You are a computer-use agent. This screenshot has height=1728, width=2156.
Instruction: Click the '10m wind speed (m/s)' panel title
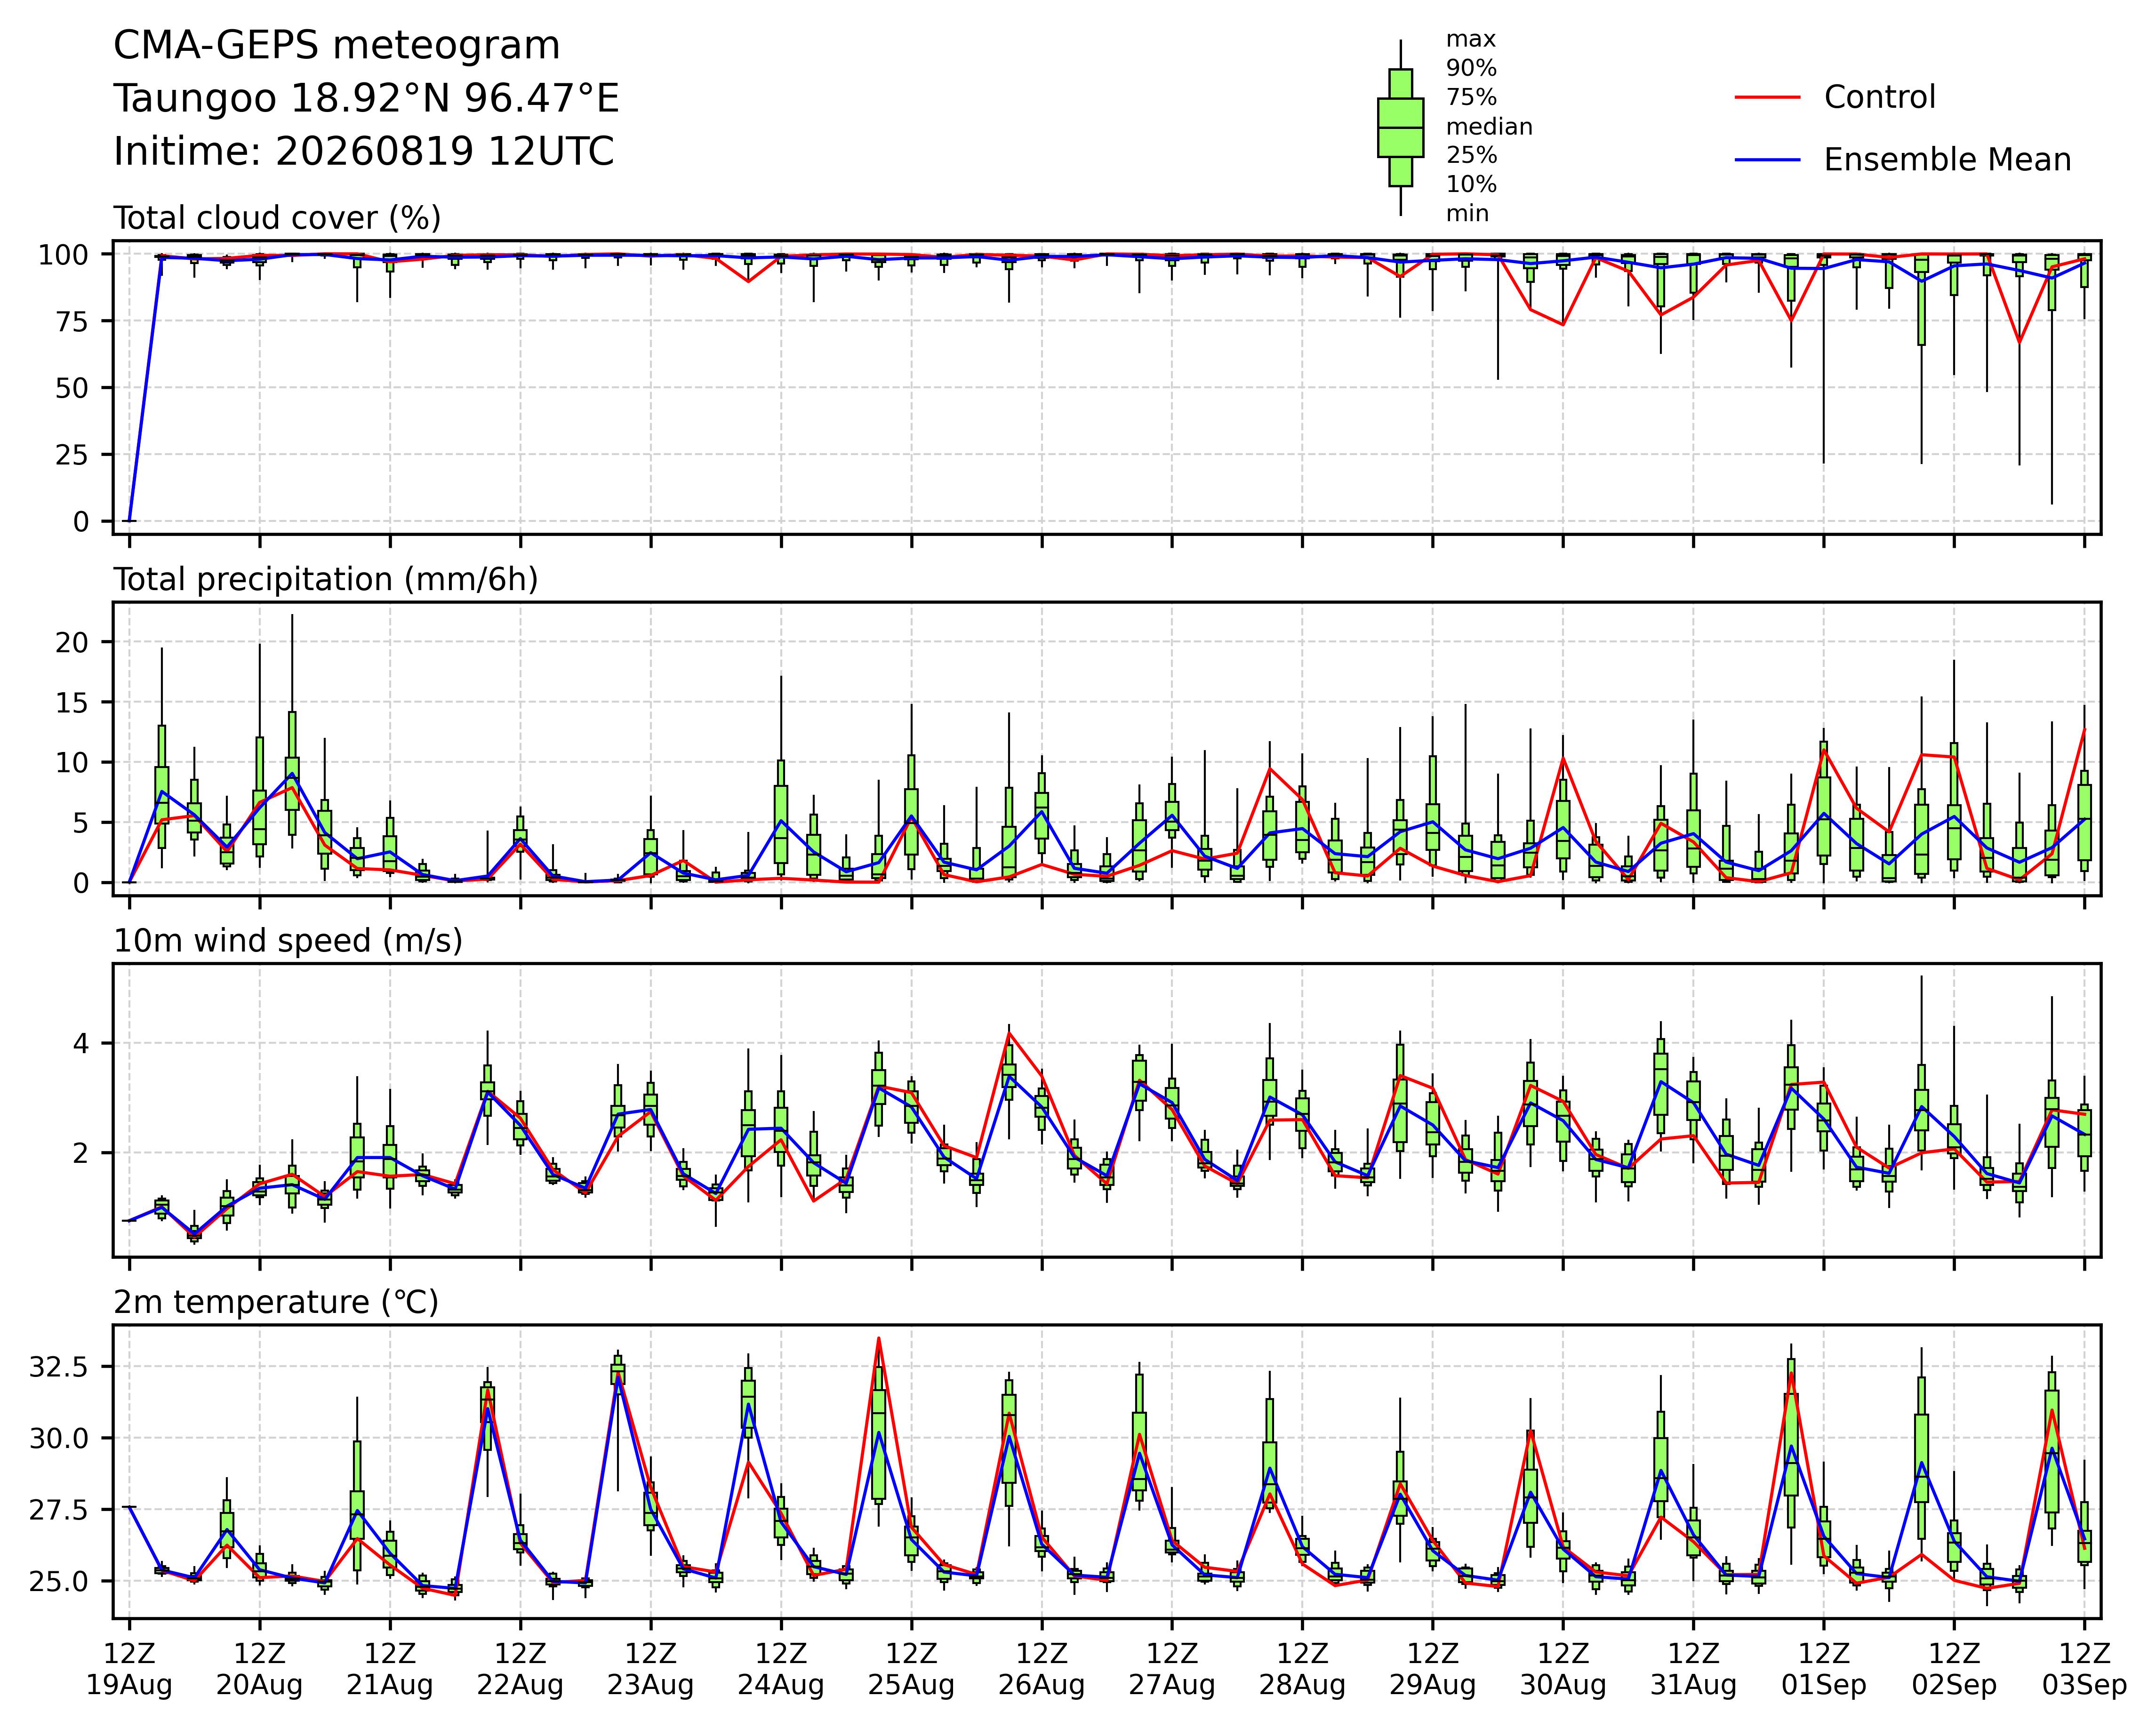[288, 941]
